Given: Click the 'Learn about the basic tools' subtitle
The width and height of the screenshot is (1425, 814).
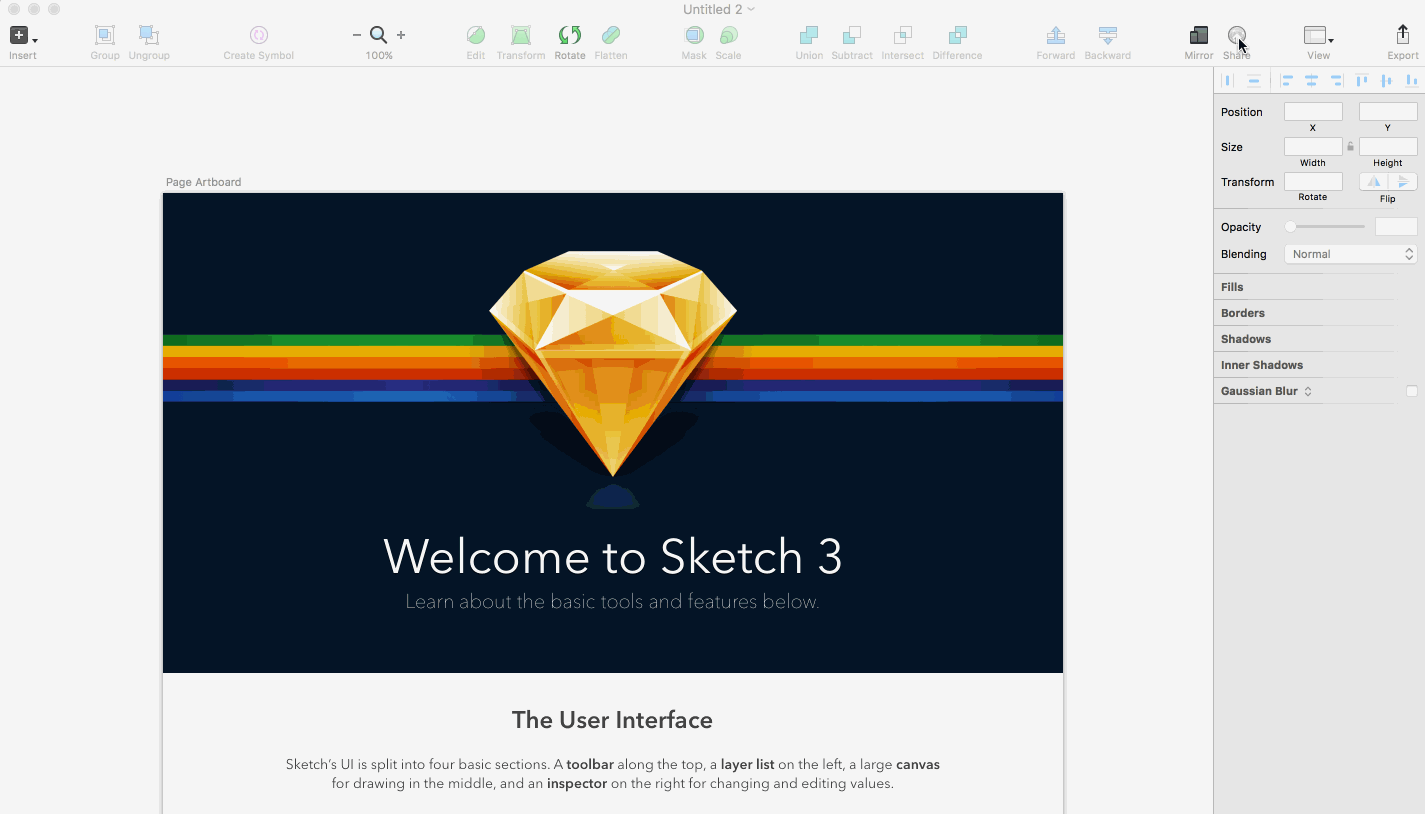Looking at the screenshot, I should [x=612, y=602].
